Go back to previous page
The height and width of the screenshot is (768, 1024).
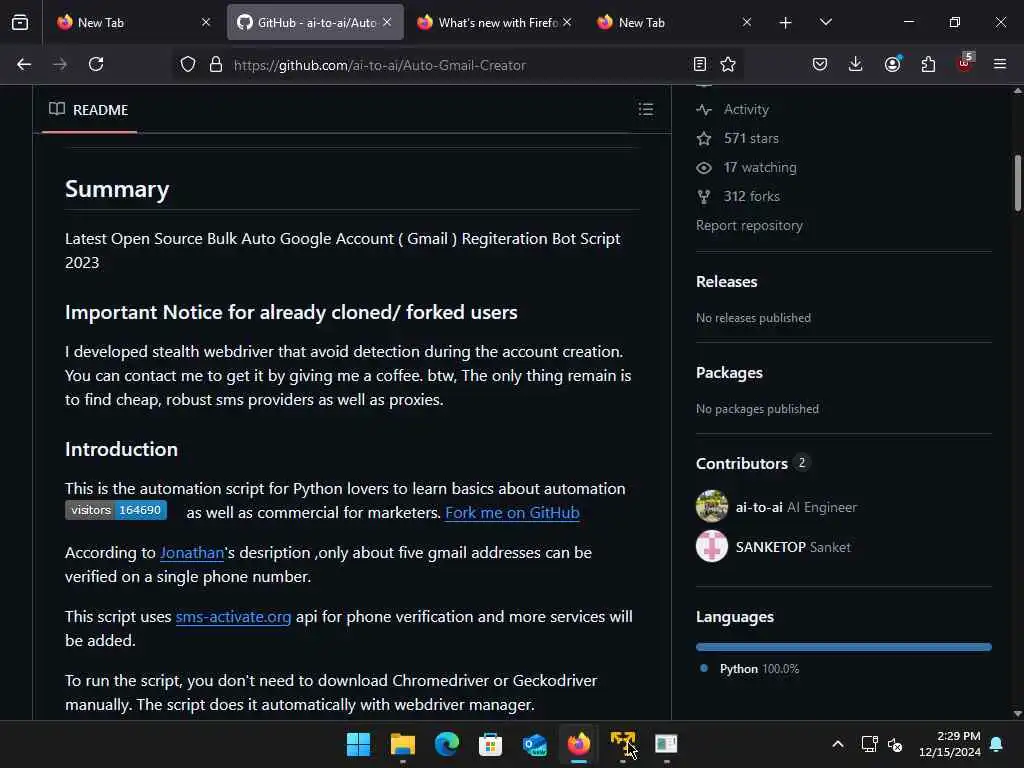coord(24,64)
